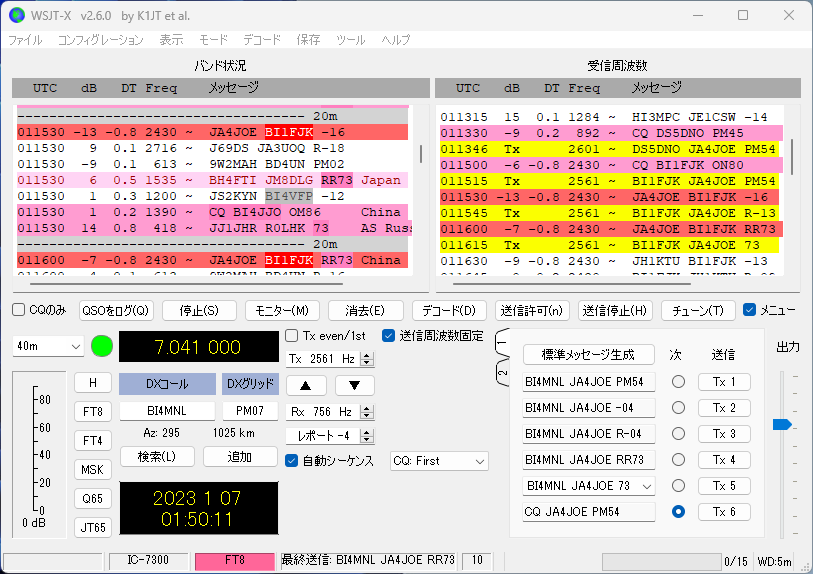Click the pink FT8 status bar indicator
This screenshot has width=813, height=574.
(x=234, y=561)
